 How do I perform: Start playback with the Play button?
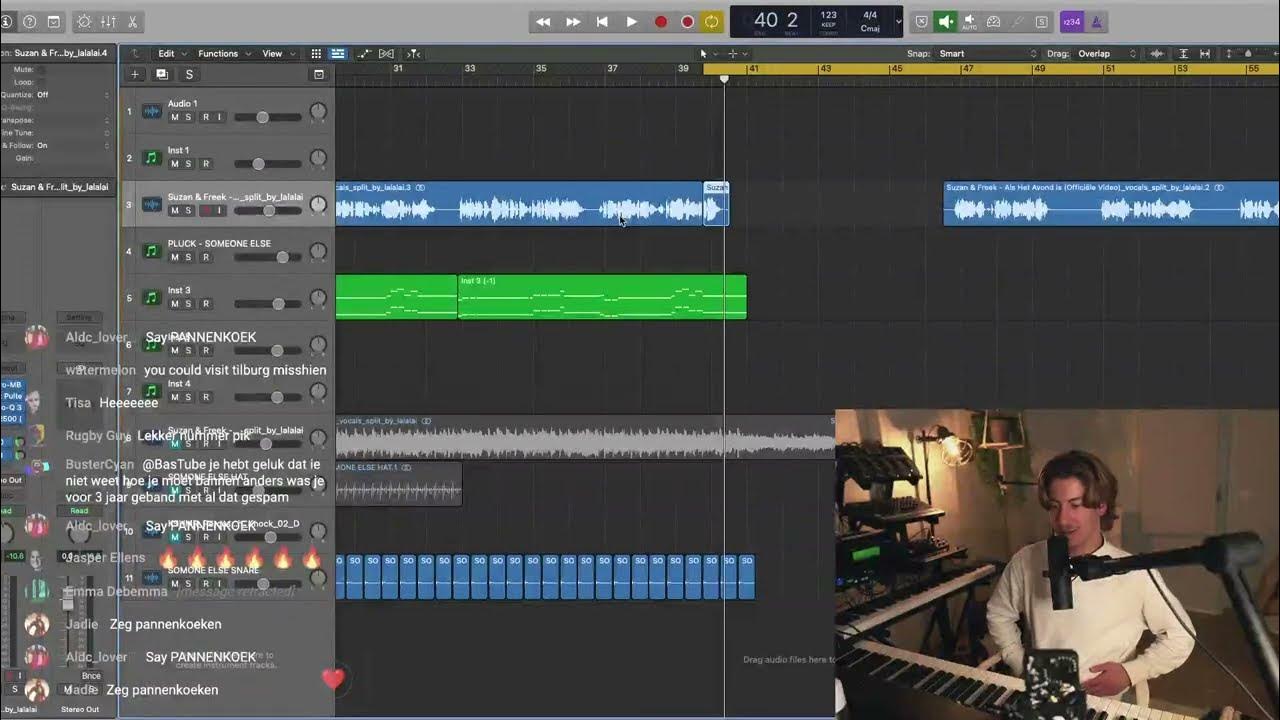[x=631, y=21]
